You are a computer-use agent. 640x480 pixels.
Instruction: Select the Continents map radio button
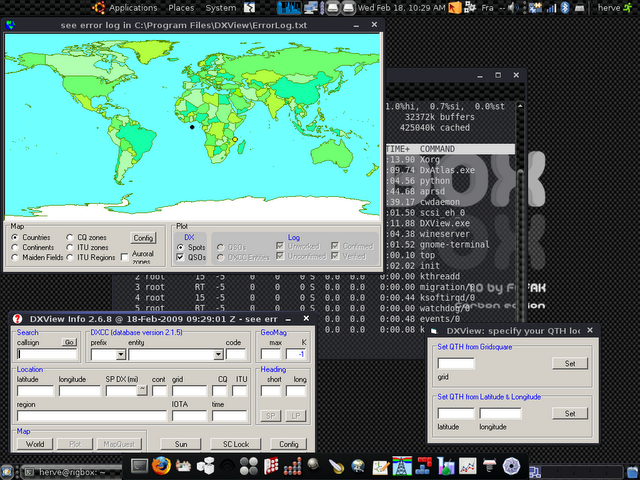tap(16, 247)
